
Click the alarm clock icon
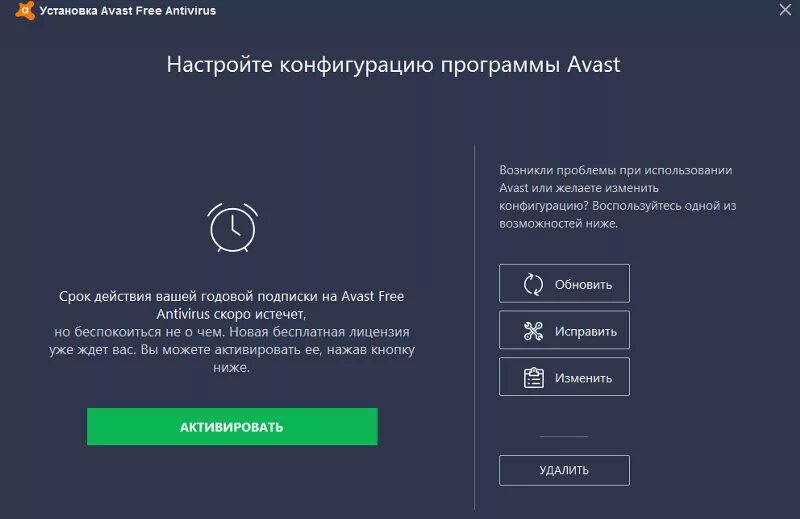pyautogui.click(x=233, y=228)
